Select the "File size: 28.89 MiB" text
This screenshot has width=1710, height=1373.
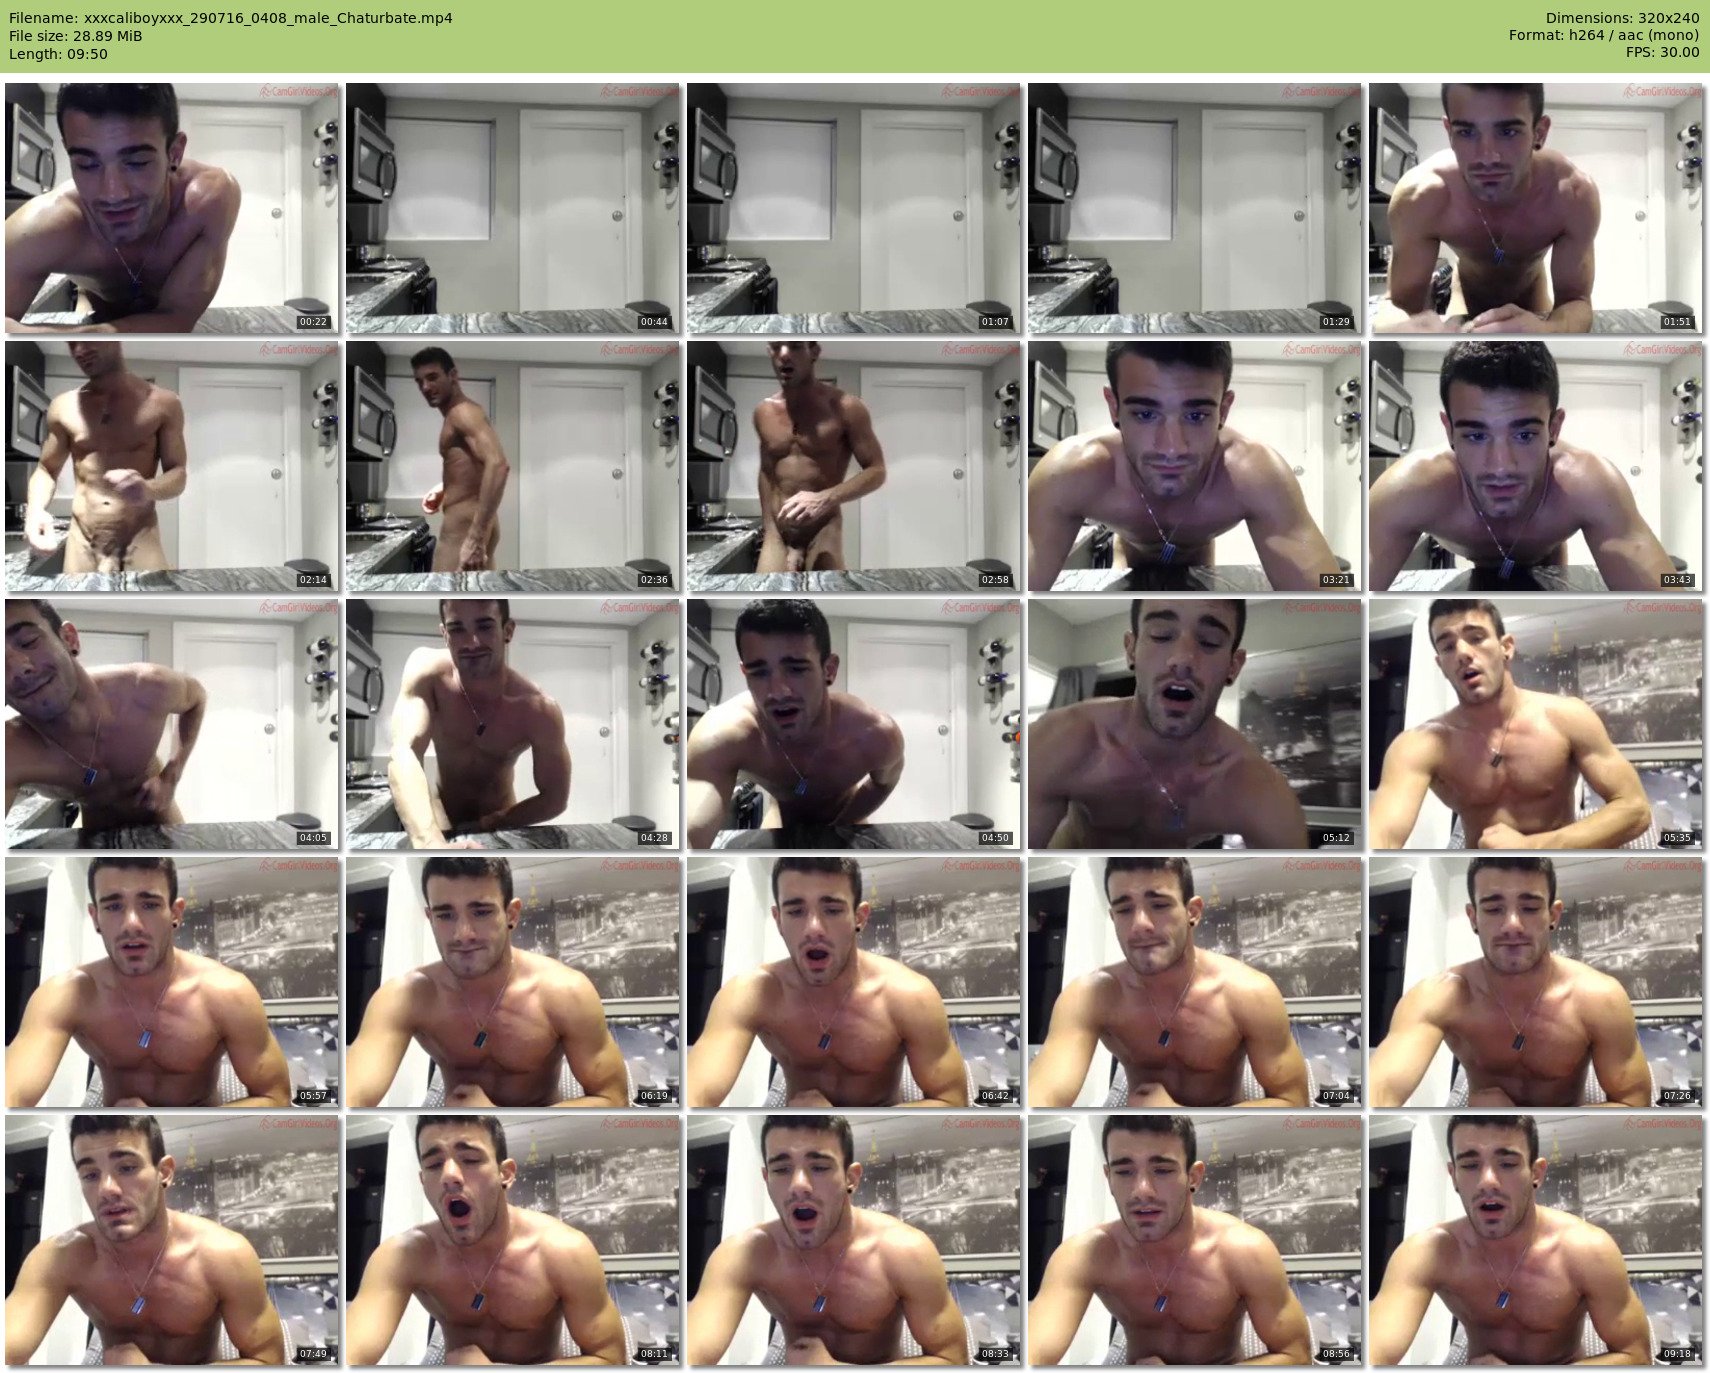tap(76, 36)
